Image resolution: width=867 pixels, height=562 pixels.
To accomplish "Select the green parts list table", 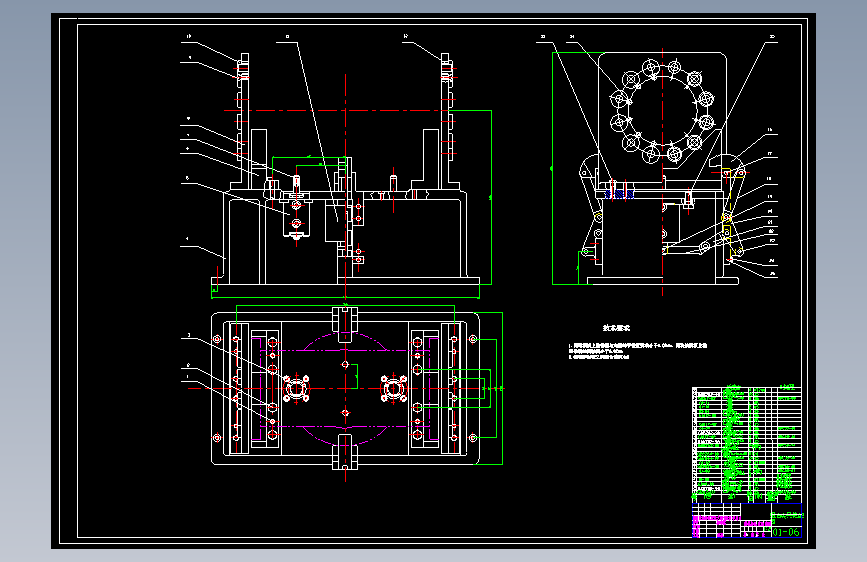I will pos(746,443).
